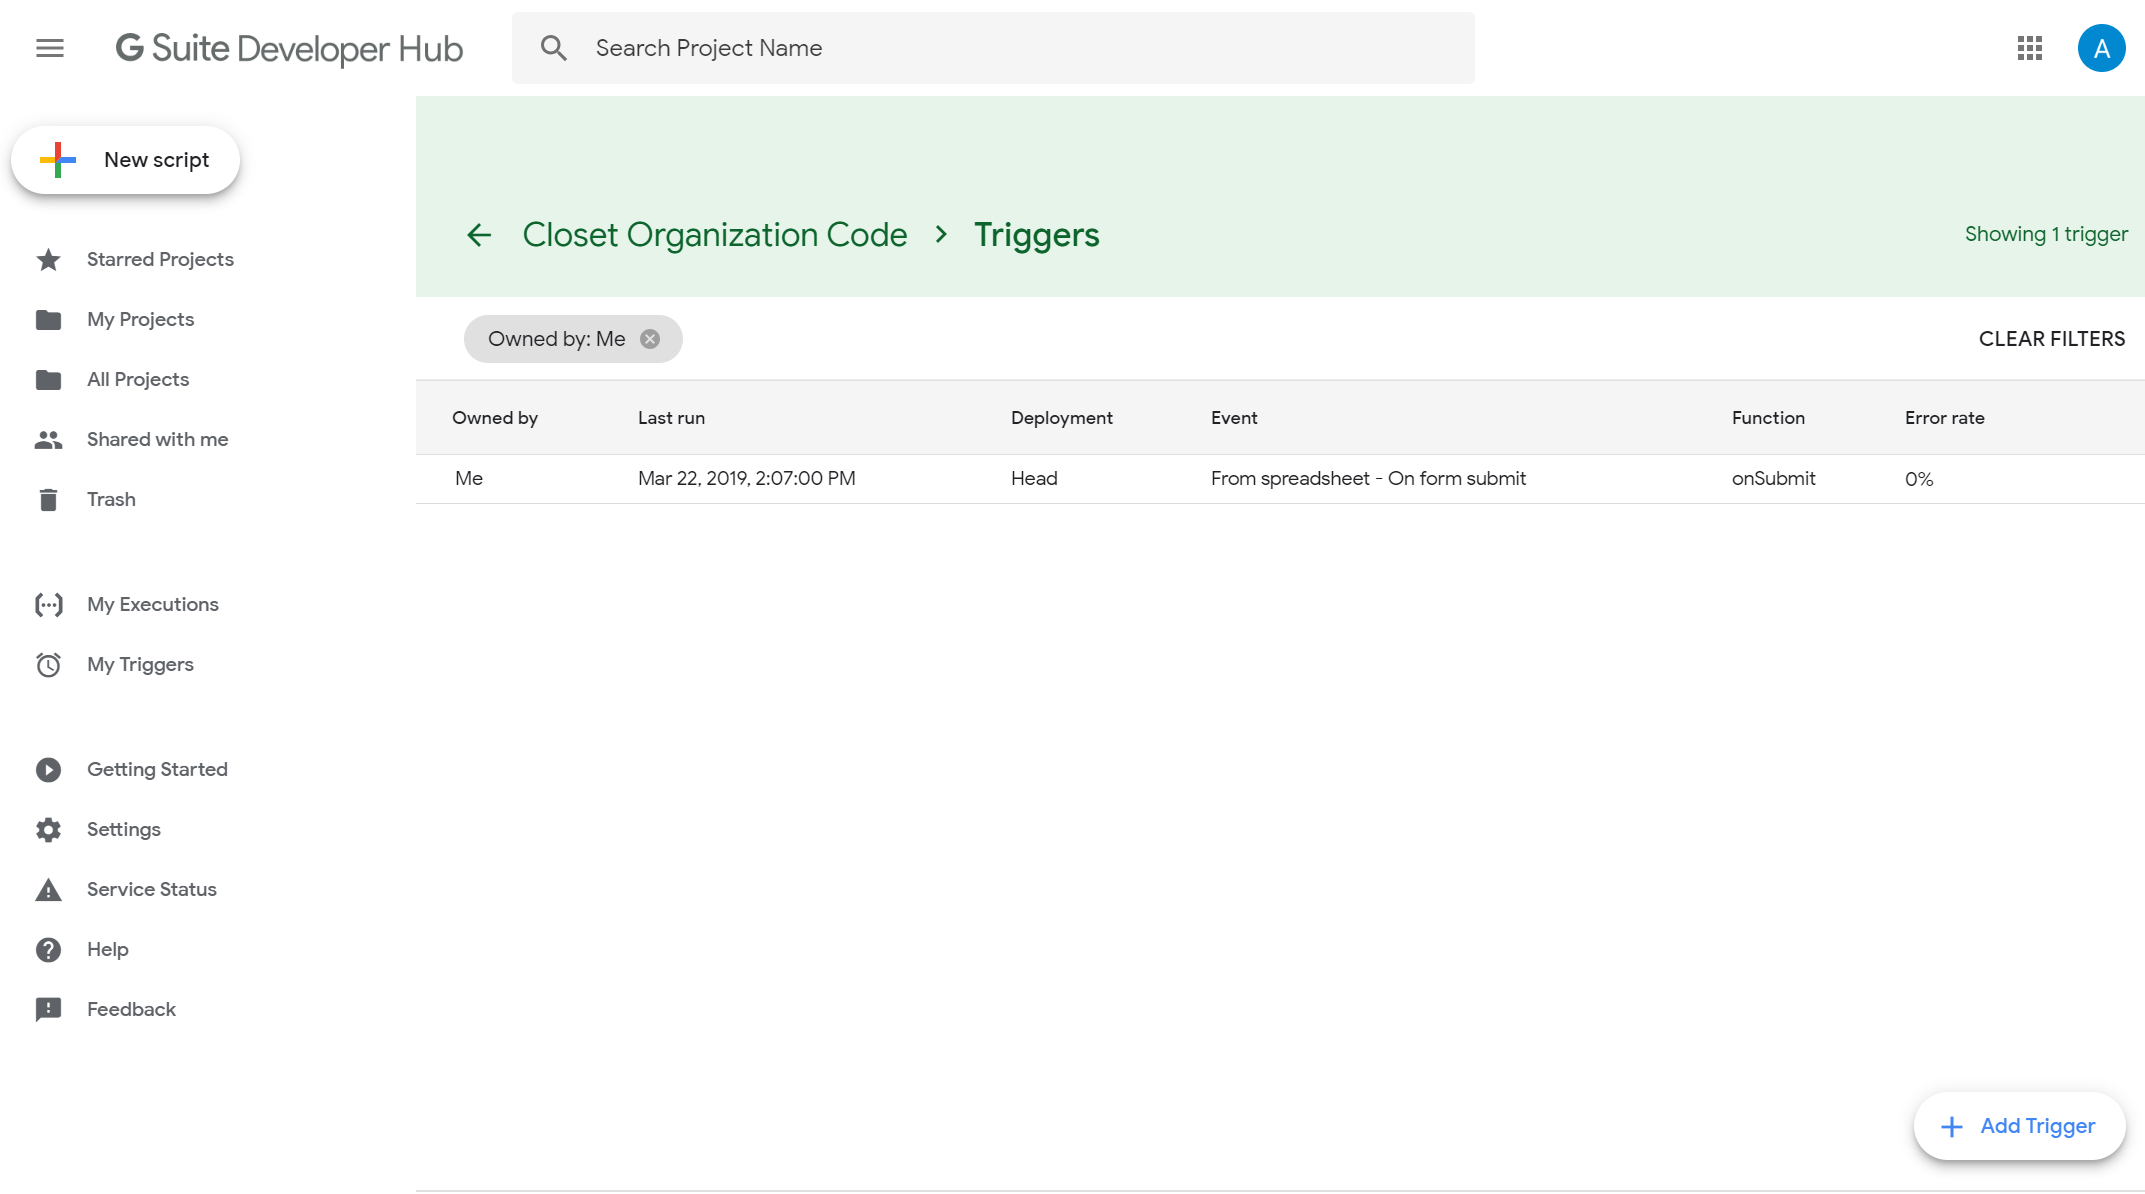Click the Settings gear icon

pyautogui.click(x=48, y=830)
